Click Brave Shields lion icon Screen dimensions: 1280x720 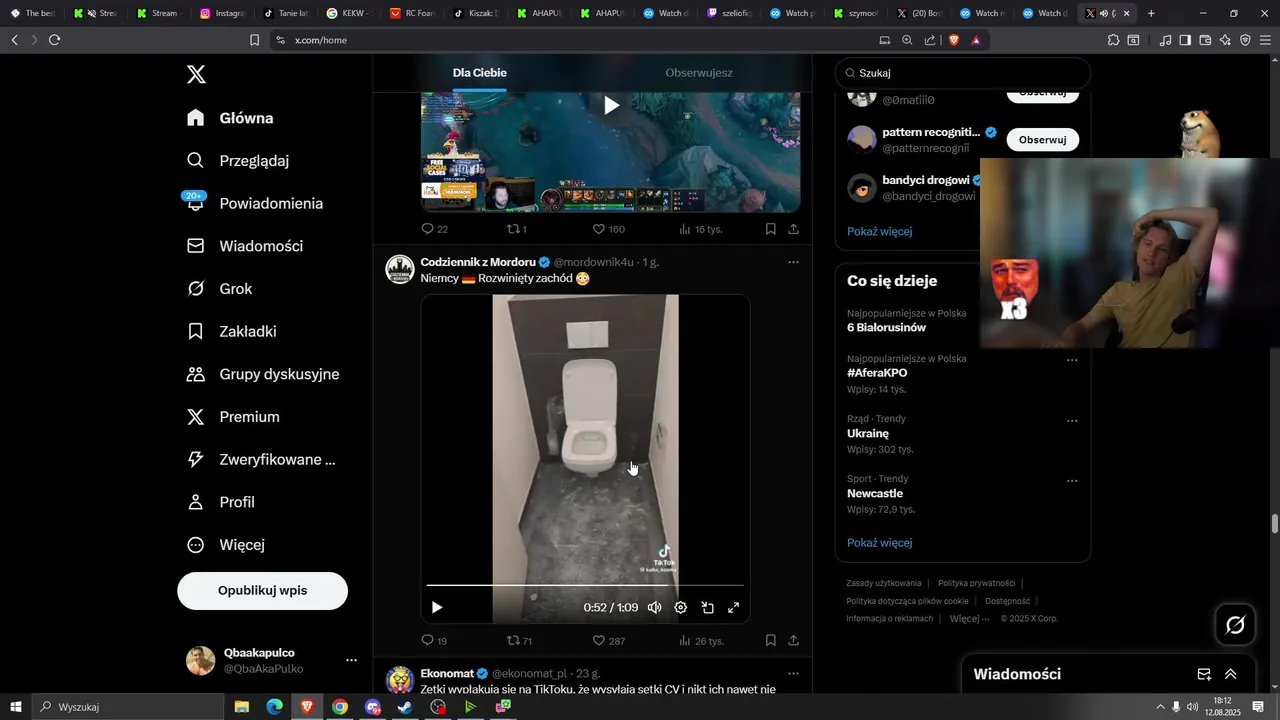(953, 40)
